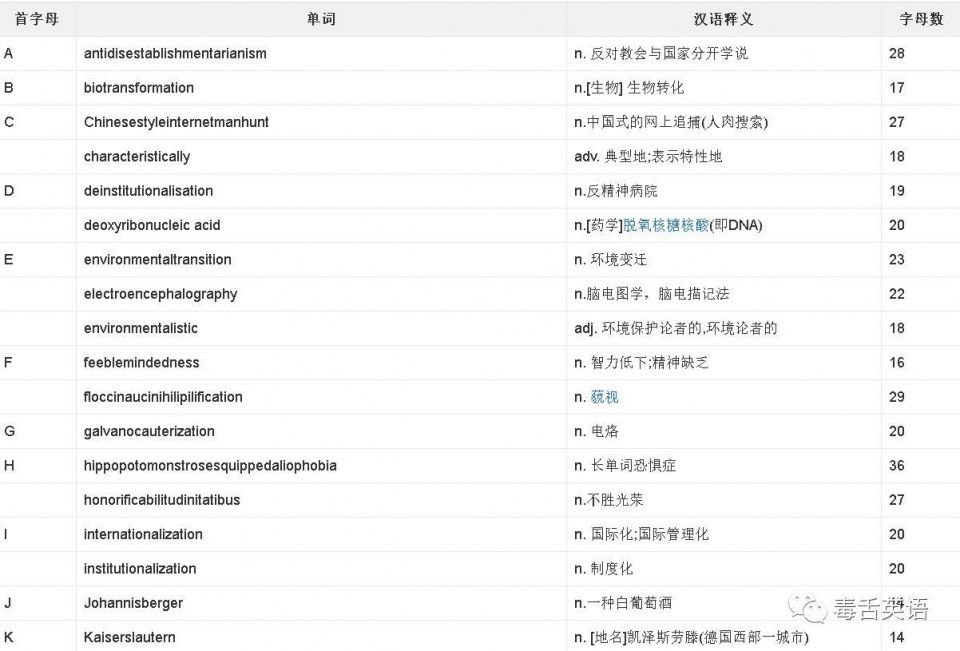Select letter count 29 for floccinaucinihilipilification
Viewport: 960px width, 651px height.
point(897,397)
